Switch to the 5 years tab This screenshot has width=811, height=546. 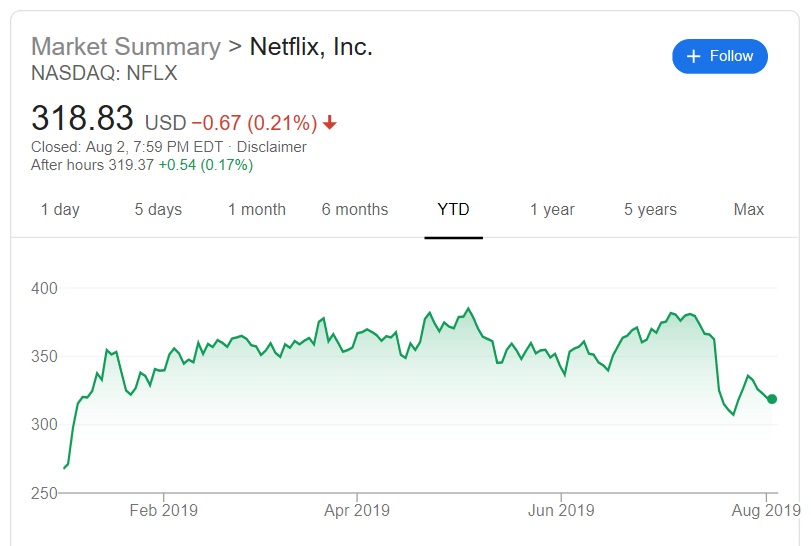click(x=650, y=209)
